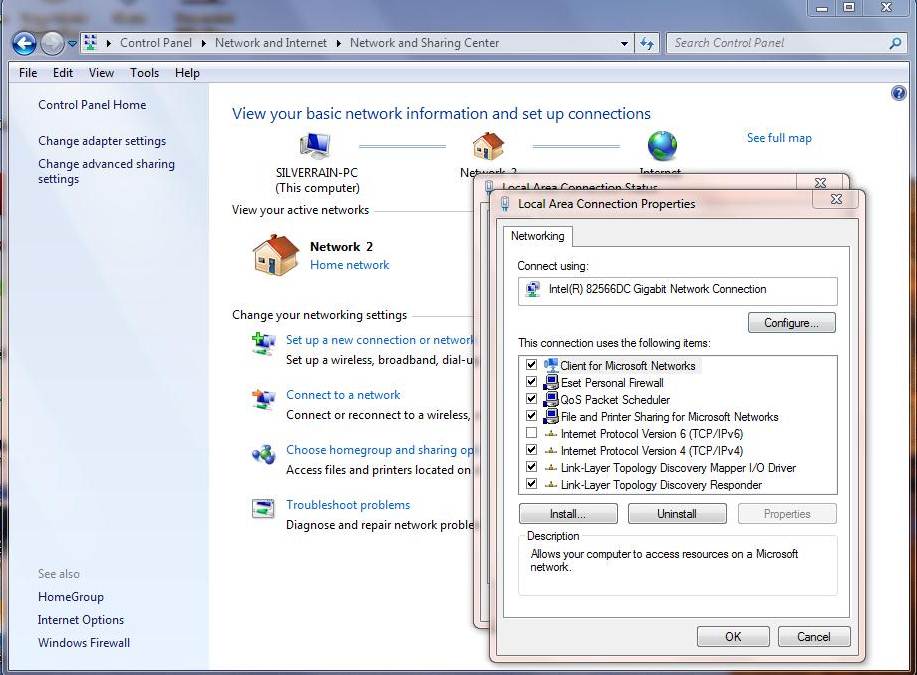Select the Networking tab
This screenshot has height=675, width=917.
click(537, 236)
